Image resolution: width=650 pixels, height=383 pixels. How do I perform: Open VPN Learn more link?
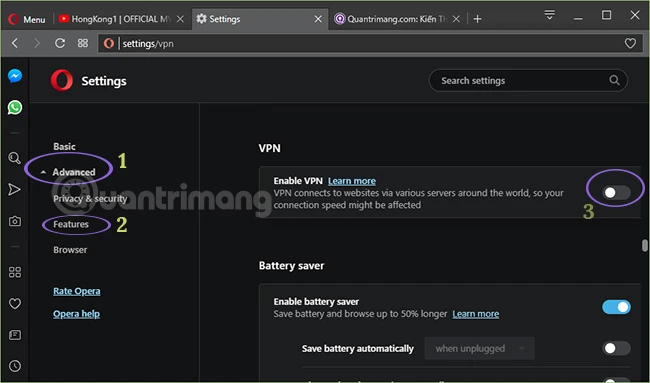tap(352, 181)
